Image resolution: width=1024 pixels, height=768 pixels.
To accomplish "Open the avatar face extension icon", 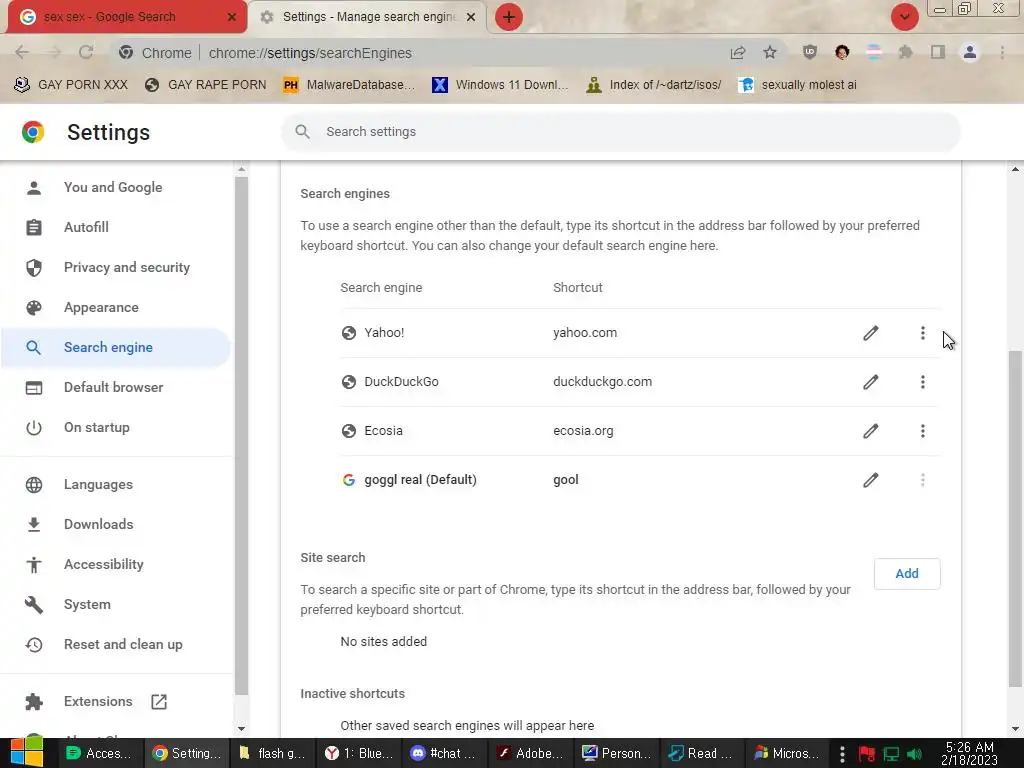I will coord(842,52).
